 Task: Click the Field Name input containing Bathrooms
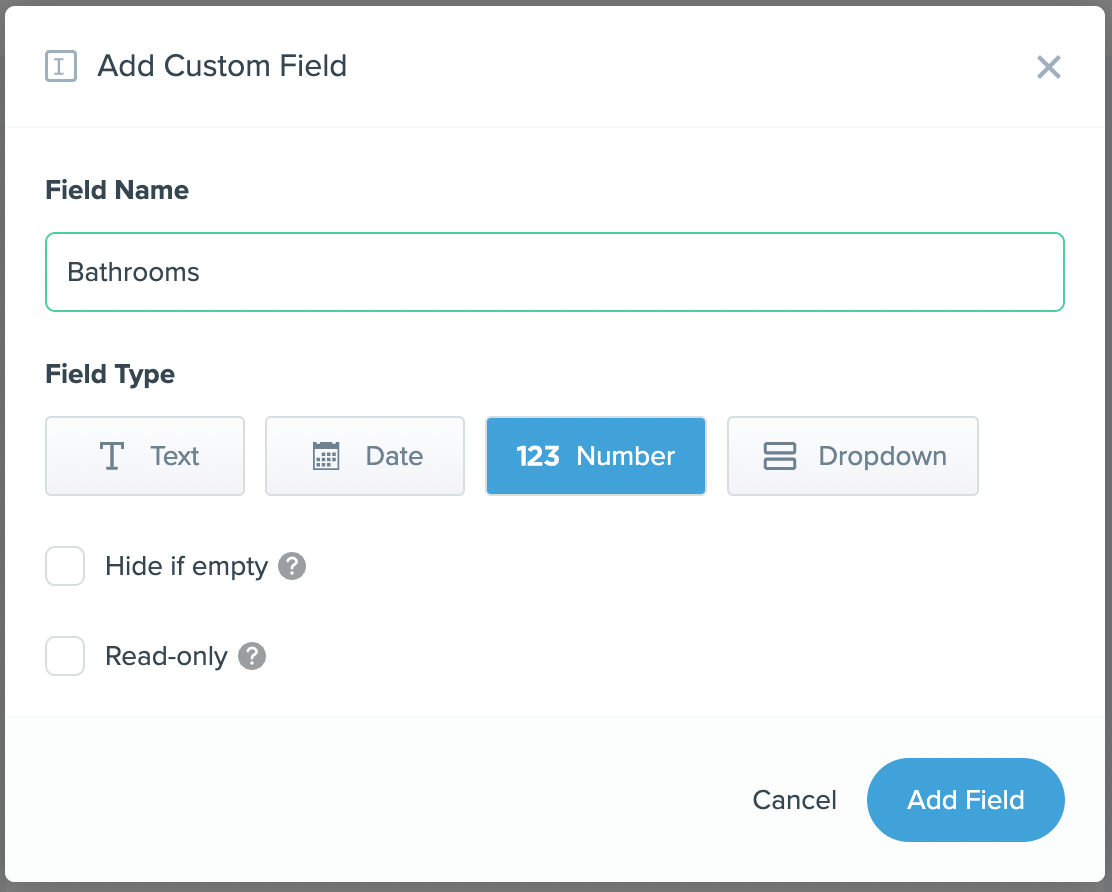[x=555, y=272]
